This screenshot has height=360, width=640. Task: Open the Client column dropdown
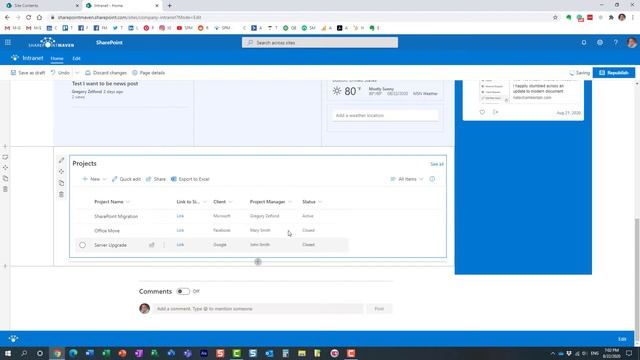click(x=231, y=202)
